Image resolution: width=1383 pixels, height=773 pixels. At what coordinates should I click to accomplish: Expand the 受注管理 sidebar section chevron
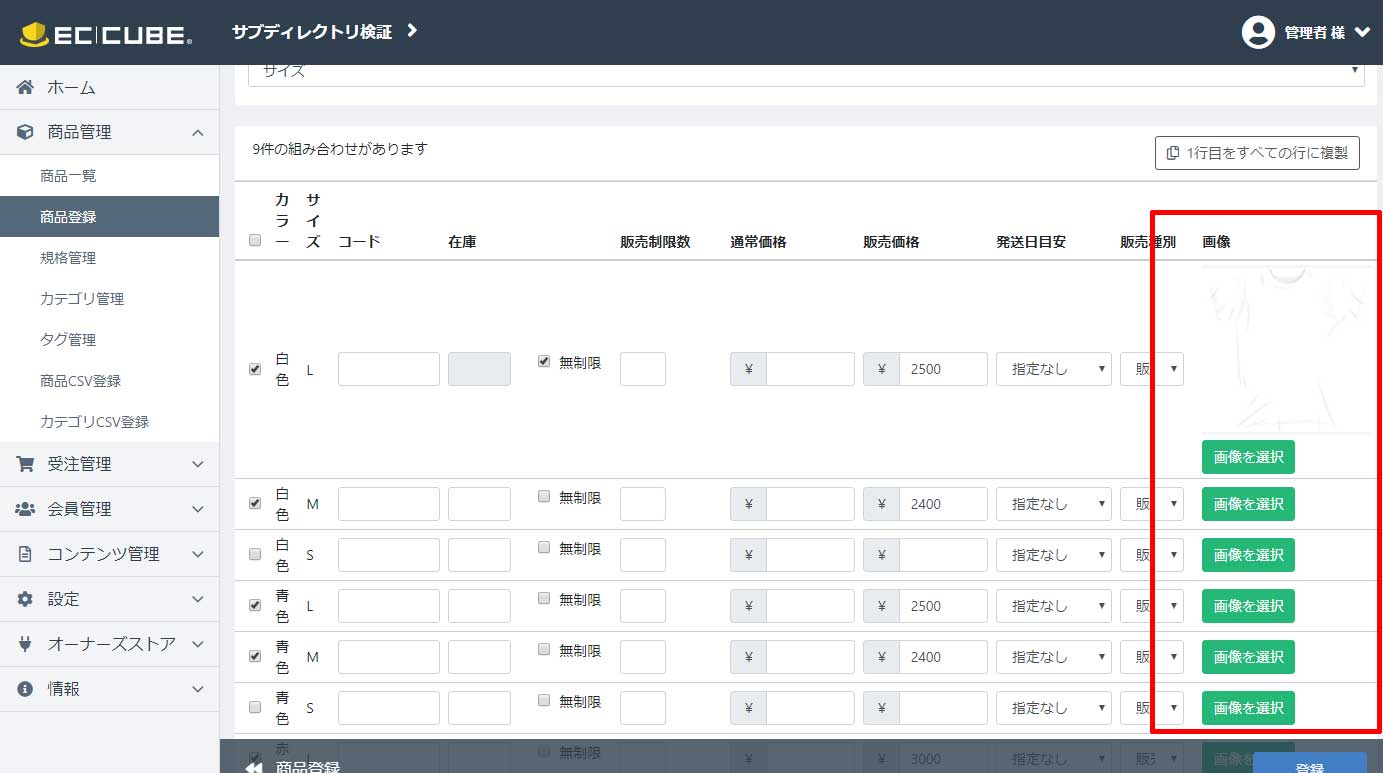coord(198,464)
